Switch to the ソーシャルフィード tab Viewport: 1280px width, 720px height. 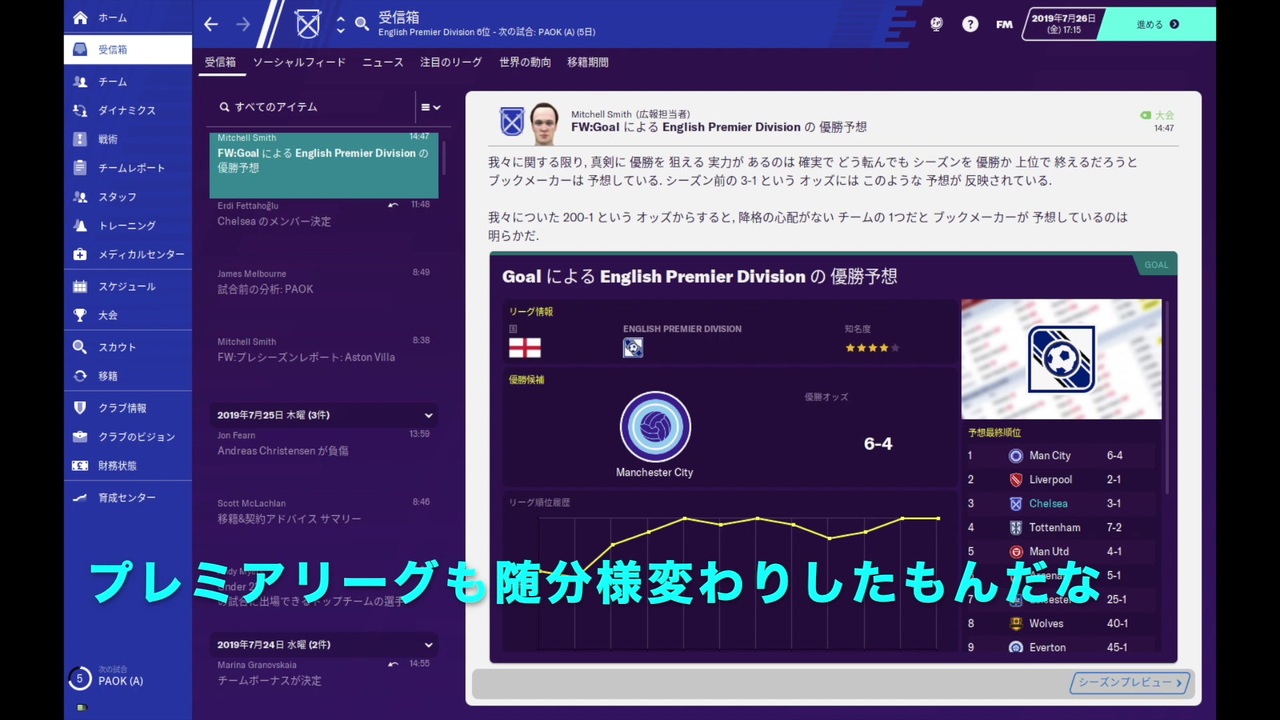pyautogui.click(x=299, y=62)
